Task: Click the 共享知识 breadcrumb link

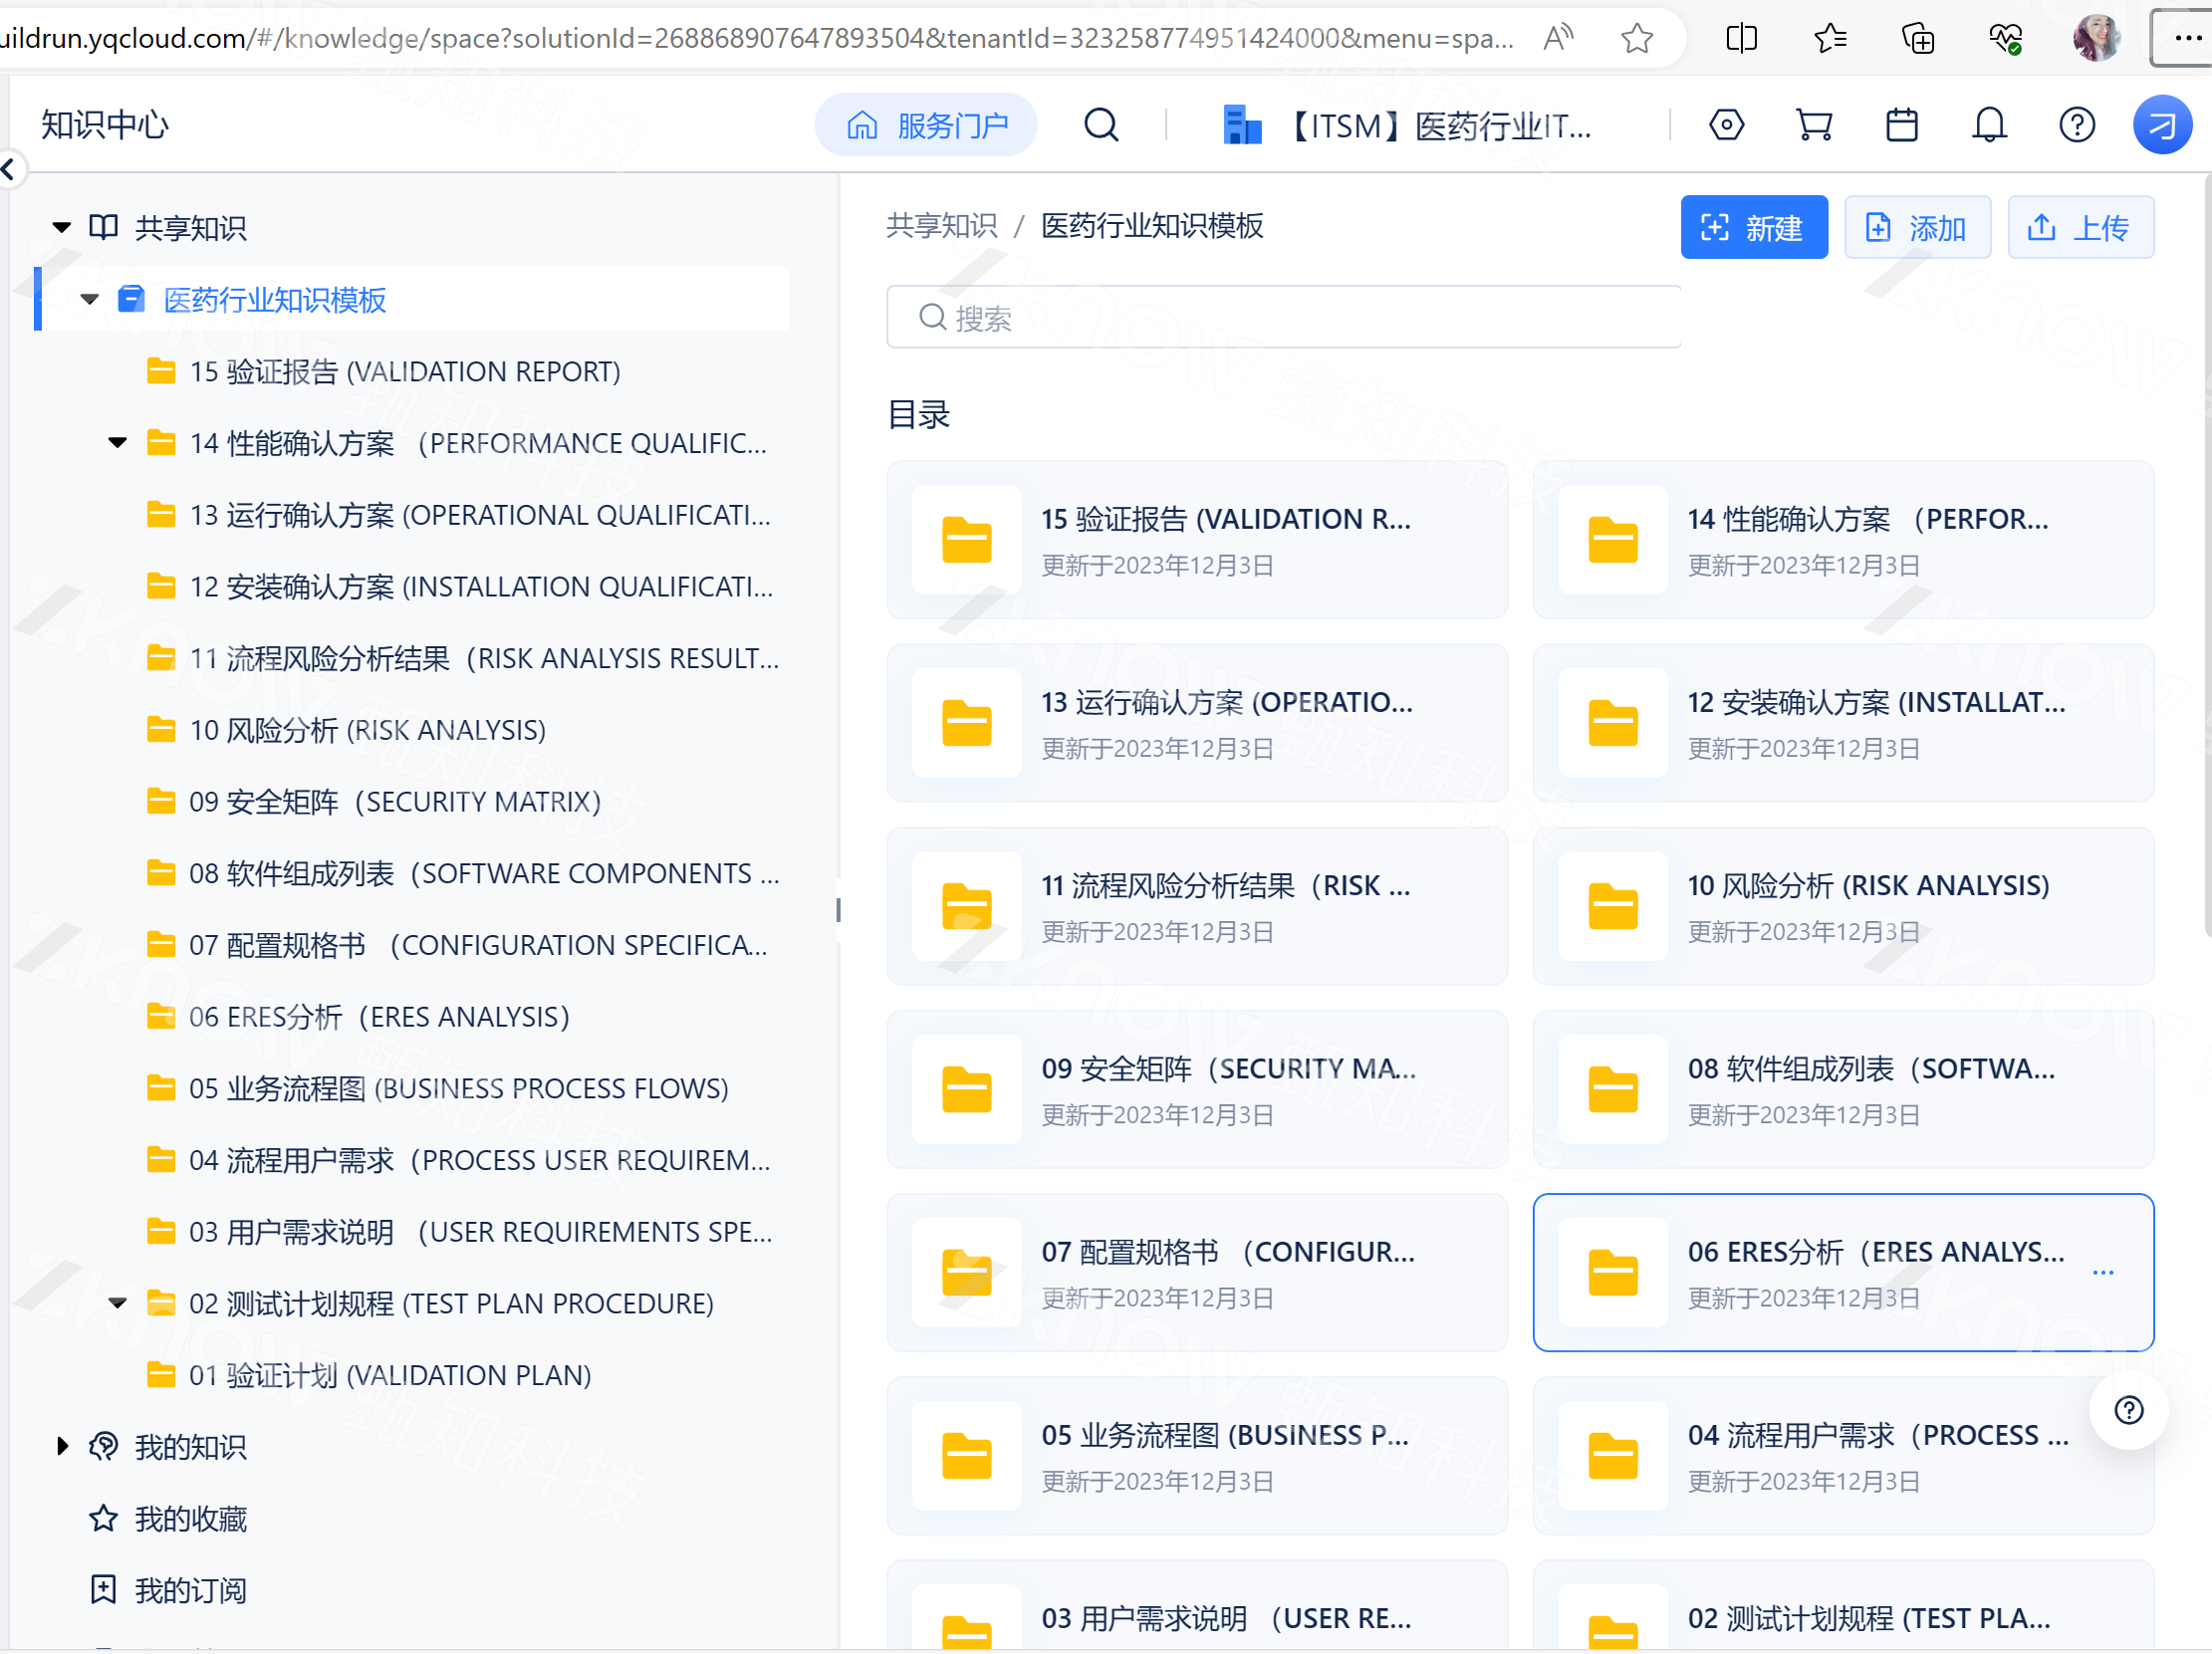Action: tap(941, 226)
